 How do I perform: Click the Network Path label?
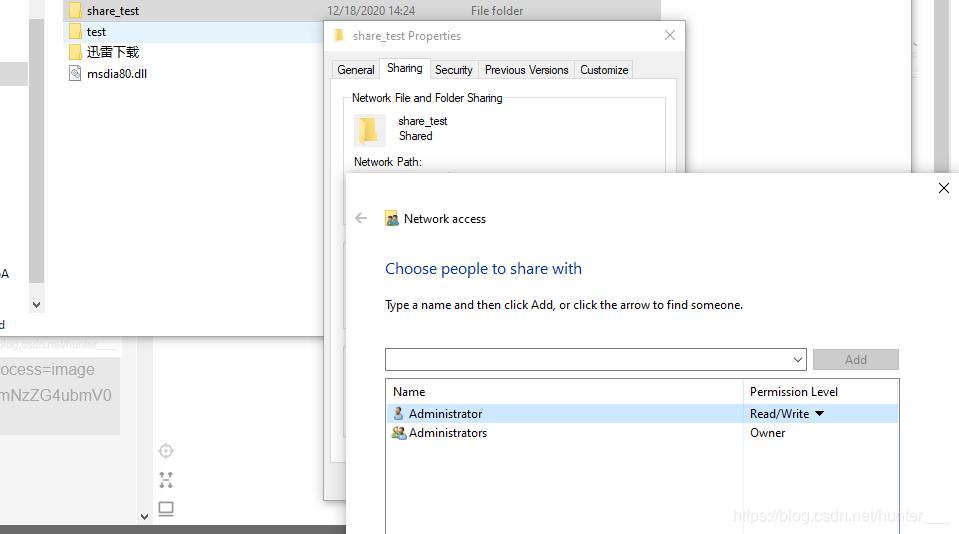point(388,162)
